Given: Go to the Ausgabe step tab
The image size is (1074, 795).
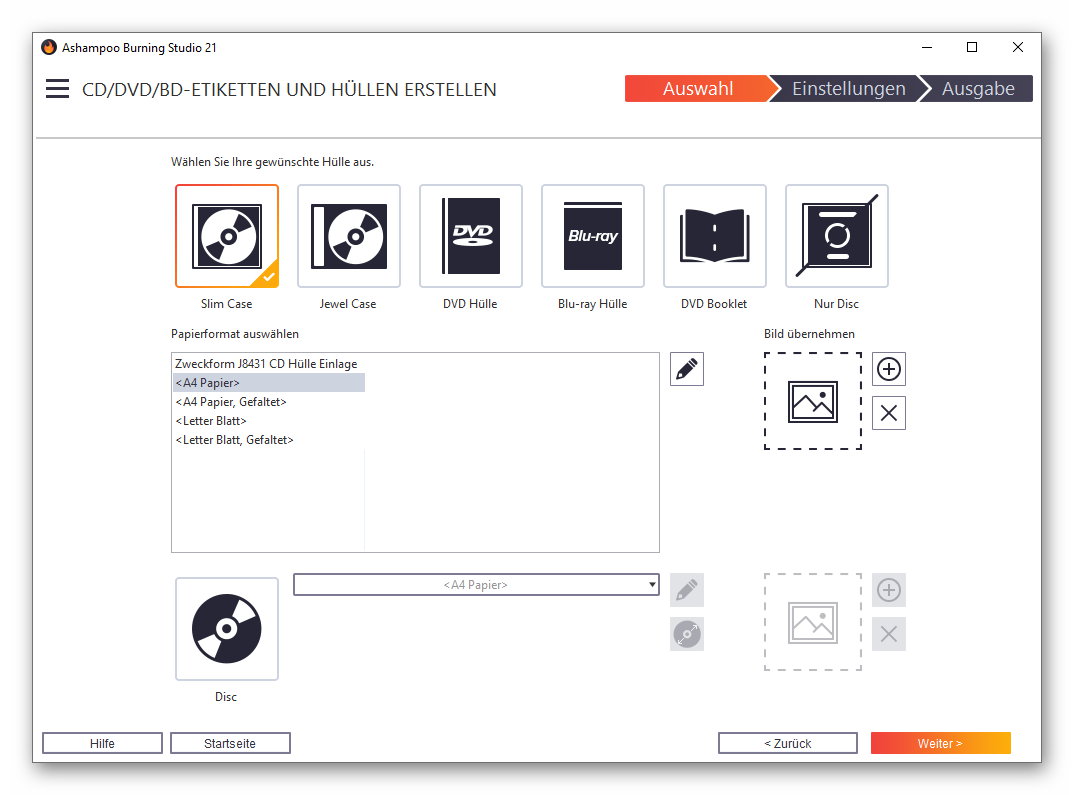Looking at the screenshot, I should click(977, 89).
